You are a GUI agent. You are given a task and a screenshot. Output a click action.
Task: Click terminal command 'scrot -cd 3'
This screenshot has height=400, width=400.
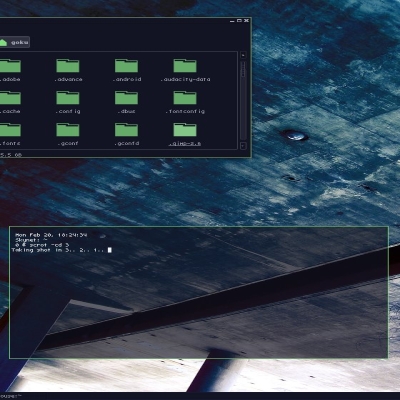[x=49, y=245]
